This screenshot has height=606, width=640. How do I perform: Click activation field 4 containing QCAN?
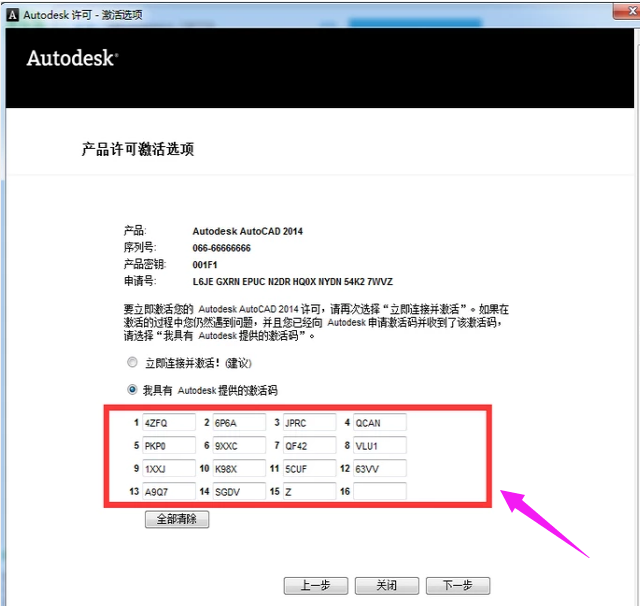[x=379, y=423]
